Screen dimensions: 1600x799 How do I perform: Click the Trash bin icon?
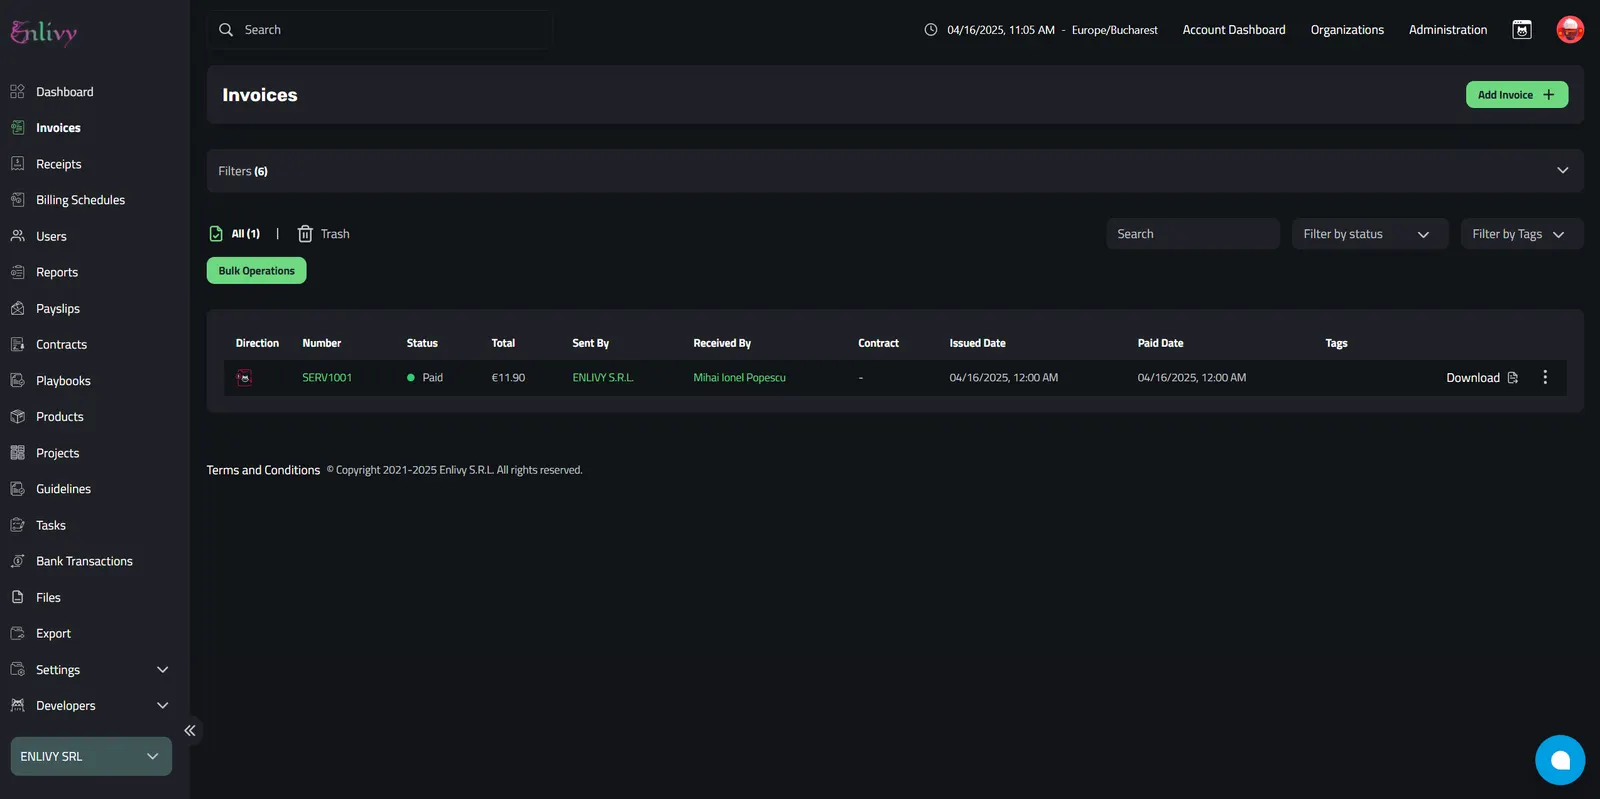(305, 234)
